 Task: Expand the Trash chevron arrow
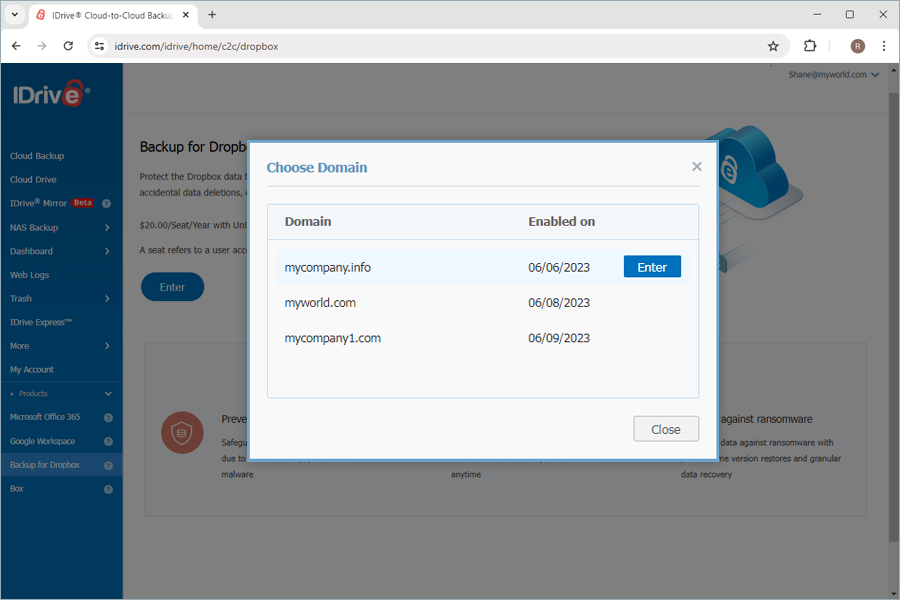[107, 299]
